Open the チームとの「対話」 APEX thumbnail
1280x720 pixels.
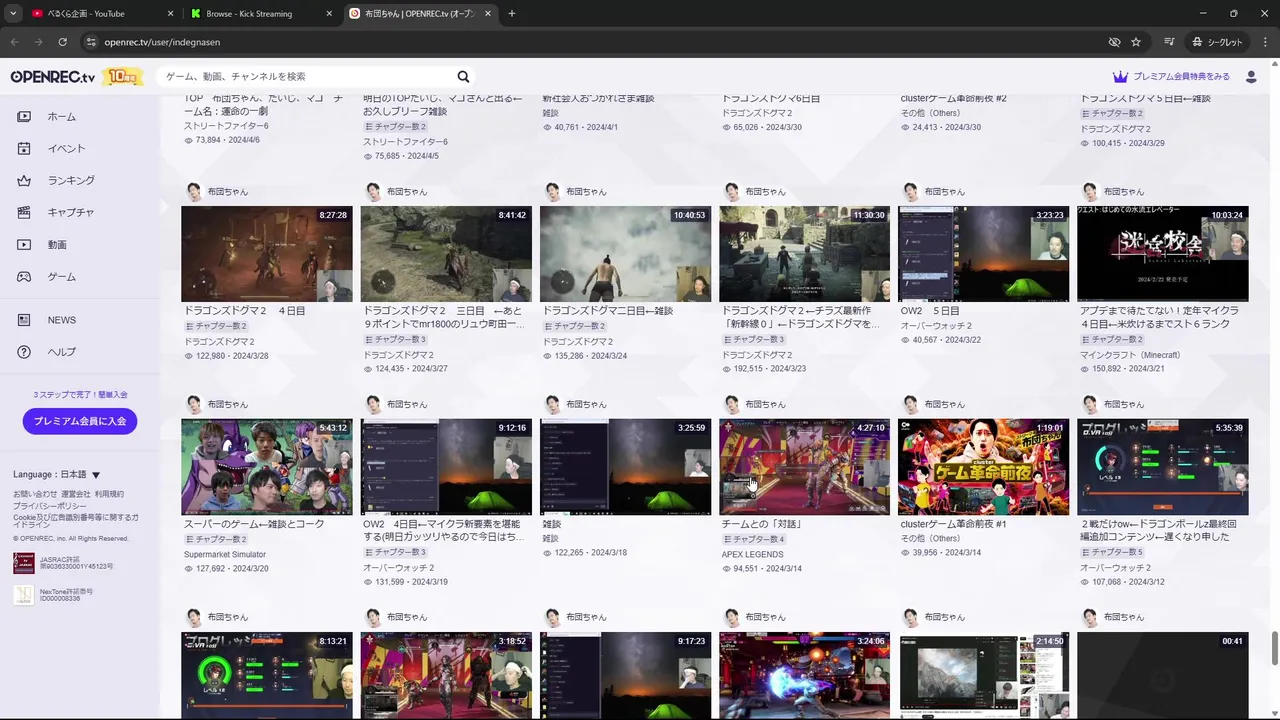point(804,467)
